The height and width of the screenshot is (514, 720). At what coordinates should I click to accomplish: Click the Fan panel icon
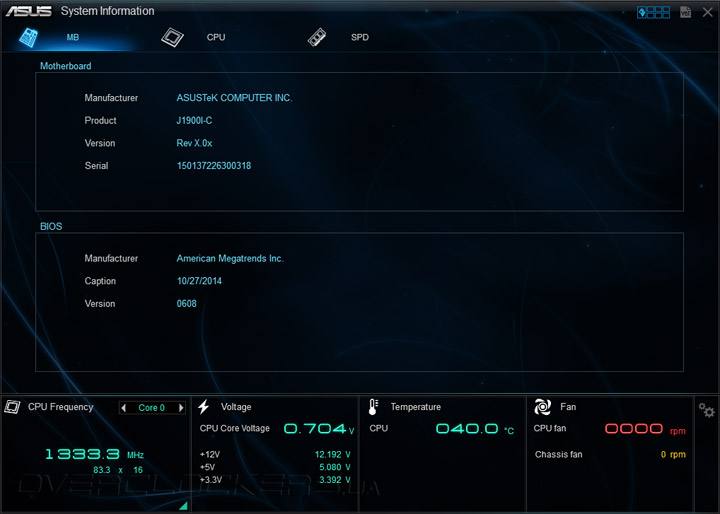[542, 407]
